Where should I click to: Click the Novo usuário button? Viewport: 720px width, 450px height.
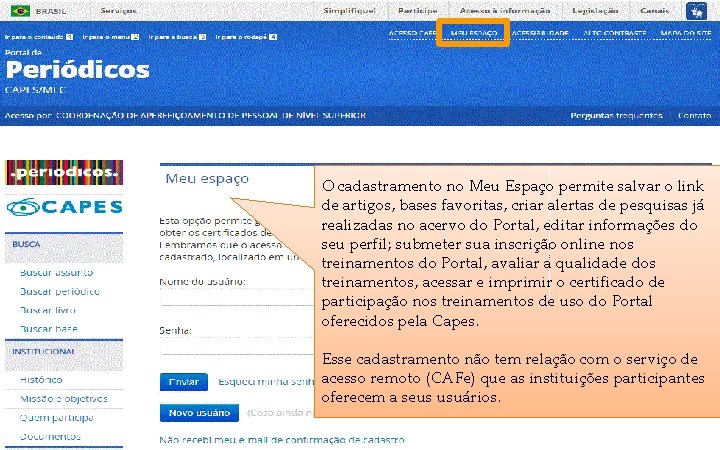coord(199,413)
